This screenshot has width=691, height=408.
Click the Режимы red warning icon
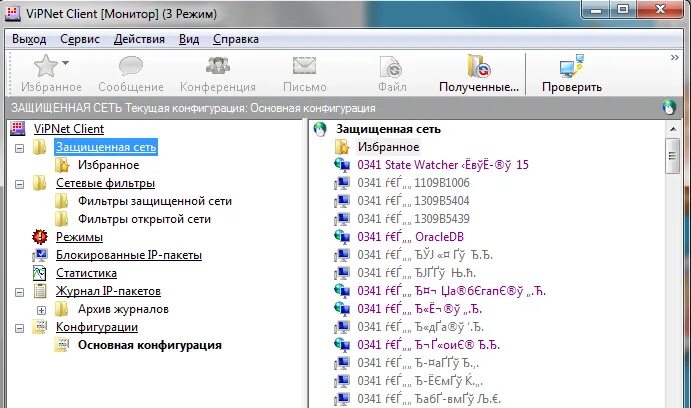[x=40, y=237]
